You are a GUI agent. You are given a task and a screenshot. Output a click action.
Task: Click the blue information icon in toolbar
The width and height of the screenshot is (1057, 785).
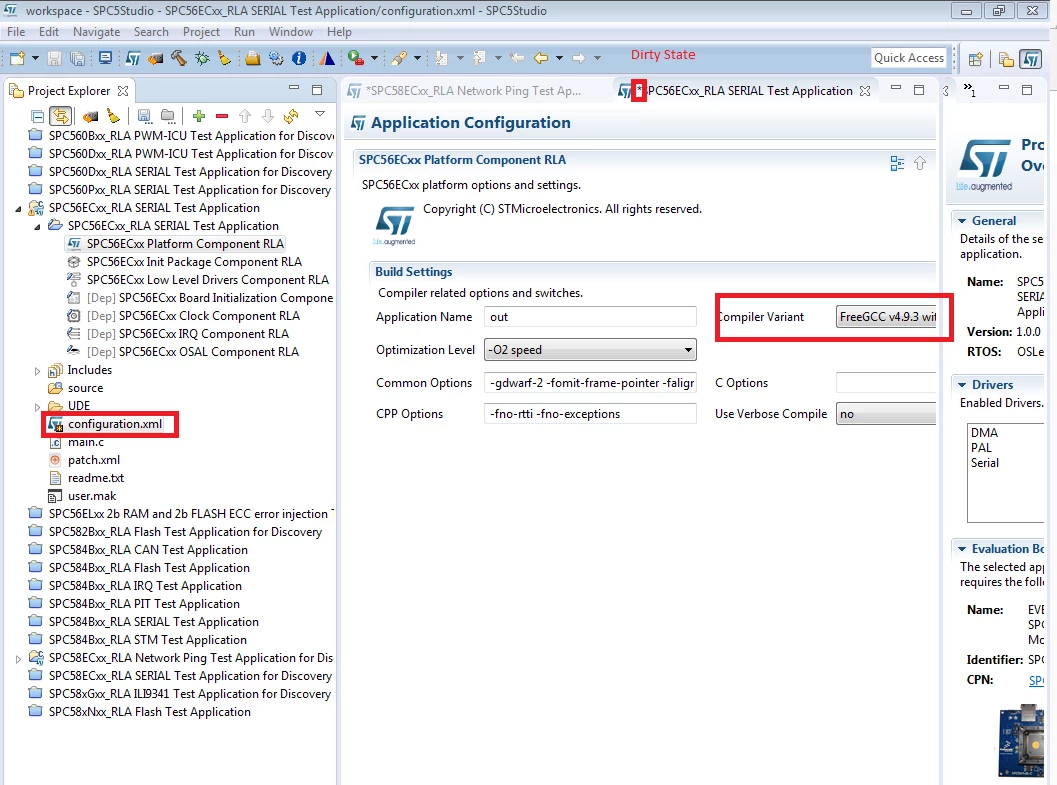tap(299, 59)
